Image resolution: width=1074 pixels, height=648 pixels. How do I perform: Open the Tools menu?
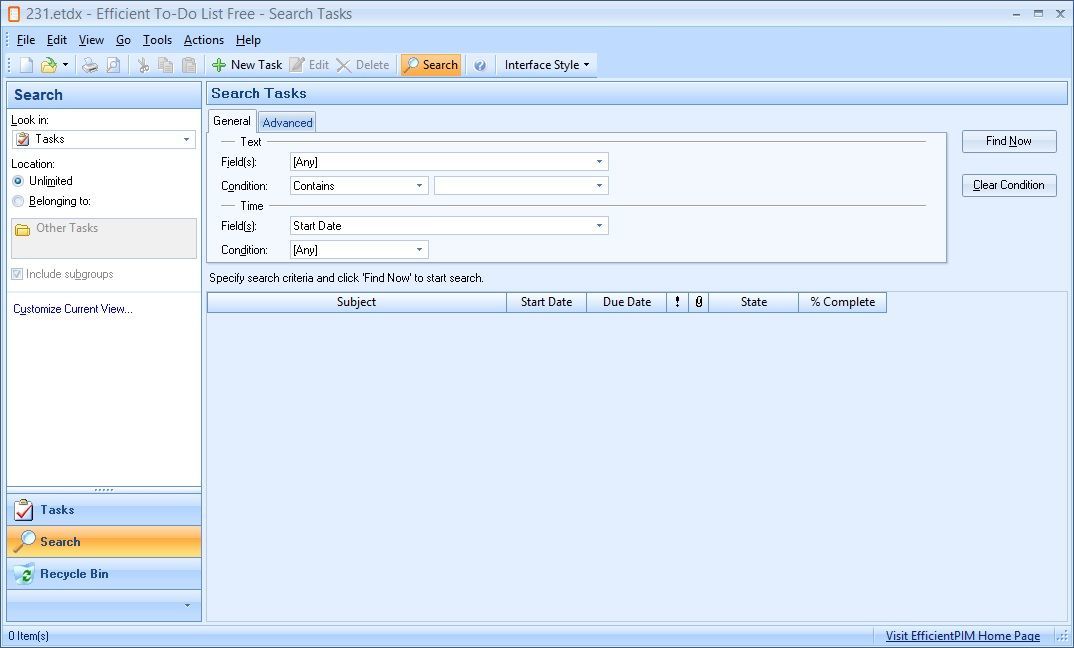coord(156,40)
